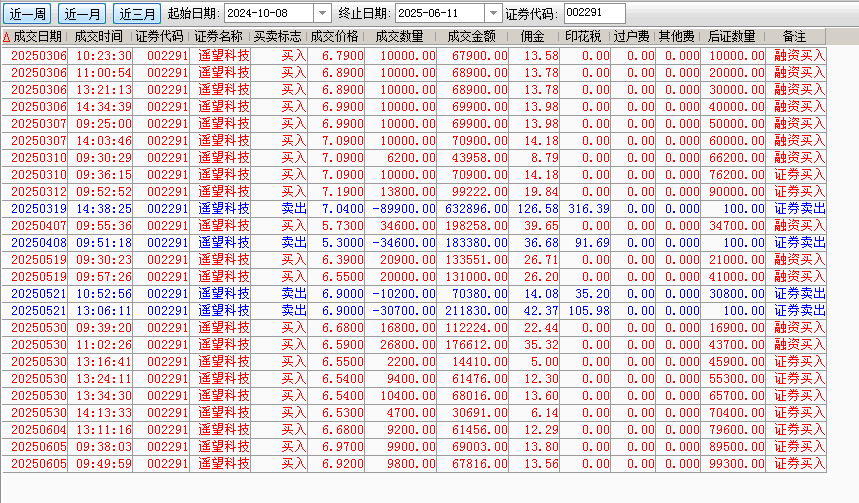Click the time cell 14:34:39
The image size is (859, 503).
pyautogui.click(x=104, y=107)
